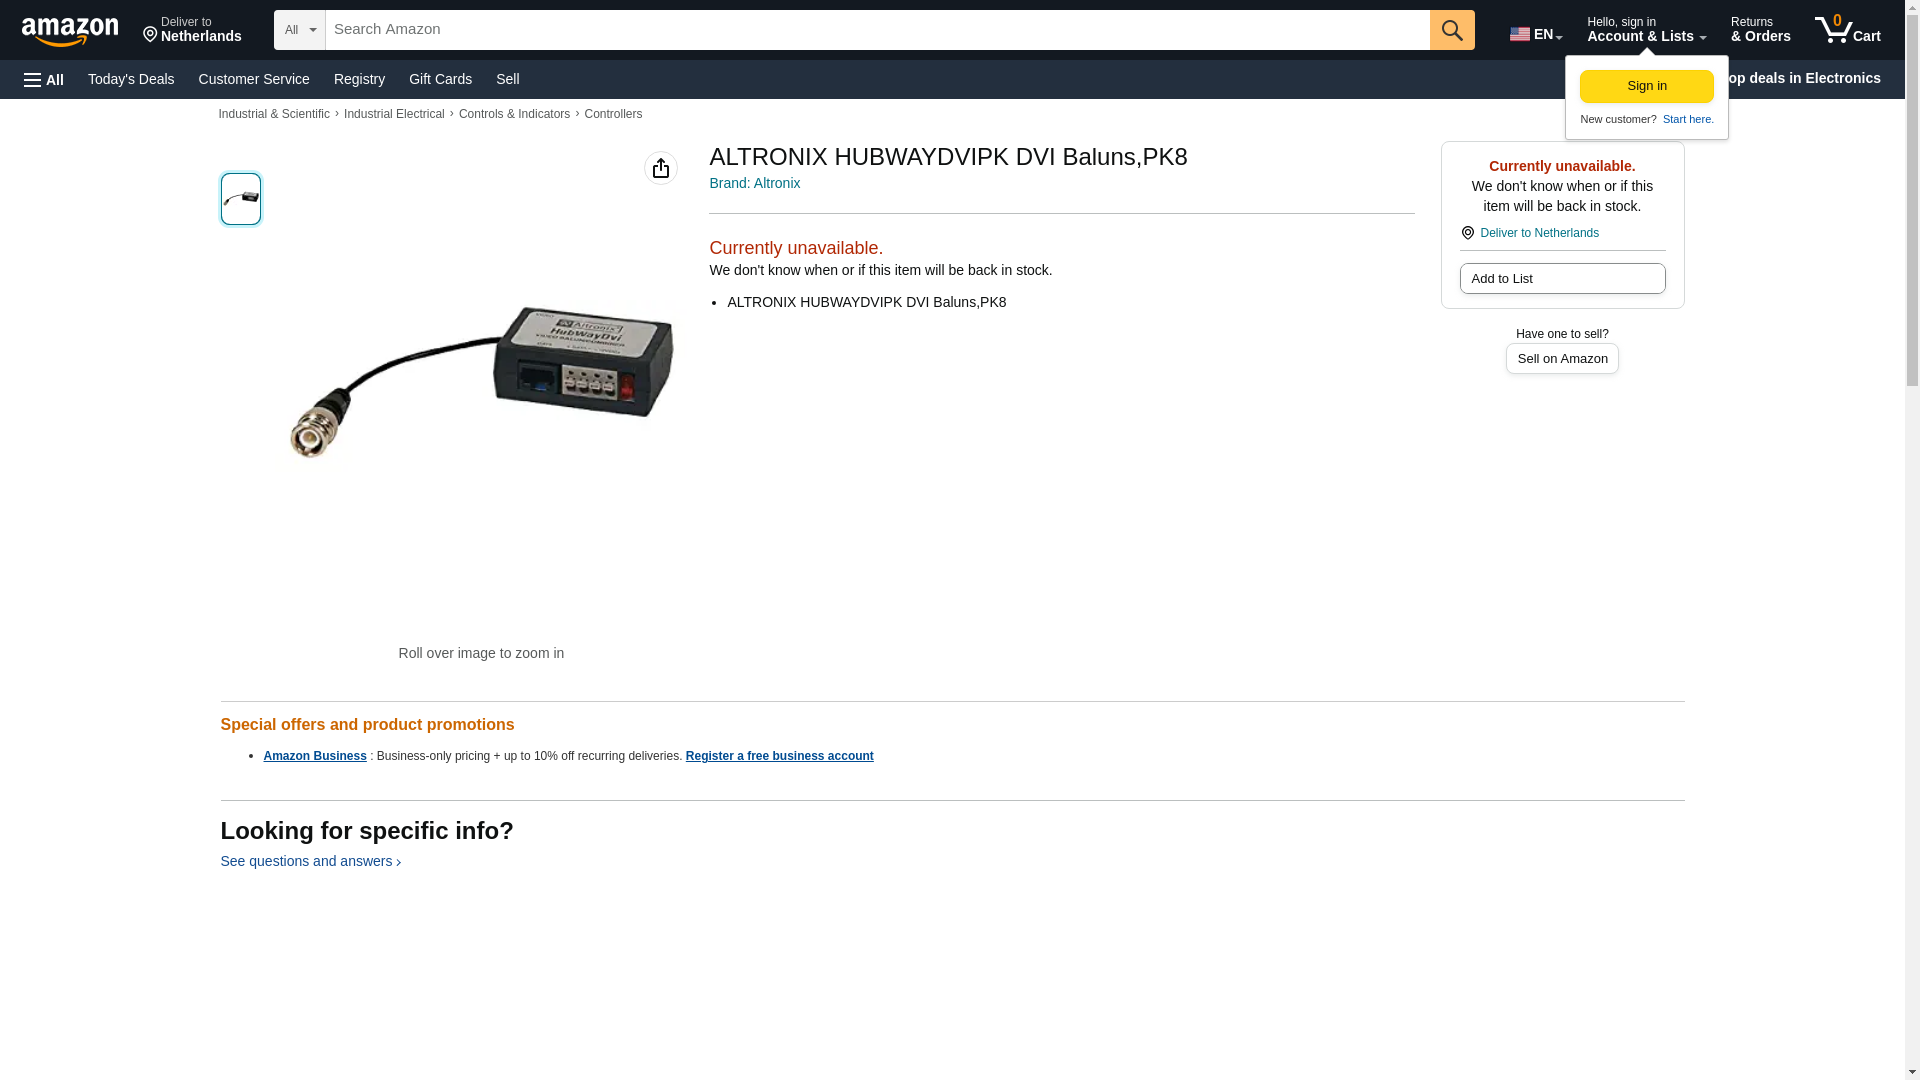This screenshot has height=1080, width=1920.
Task: Click Register a free business account link
Action: (x=779, y=756)
